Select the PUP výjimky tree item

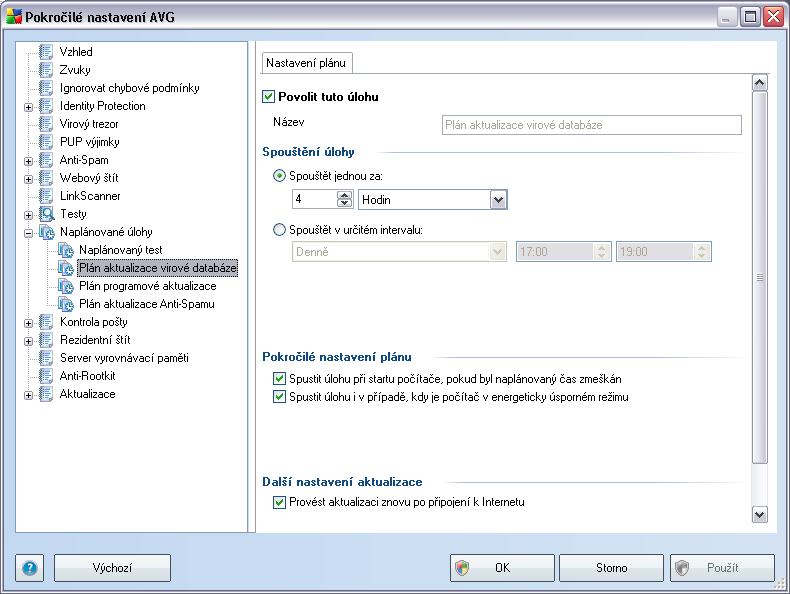[90, 142]
